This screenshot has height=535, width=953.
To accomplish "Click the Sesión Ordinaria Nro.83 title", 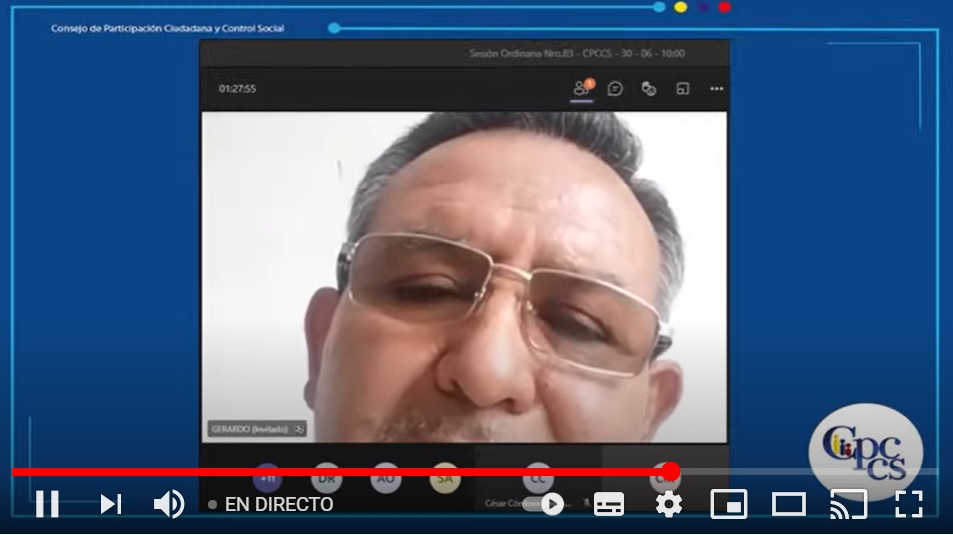I will coord(577,54).
